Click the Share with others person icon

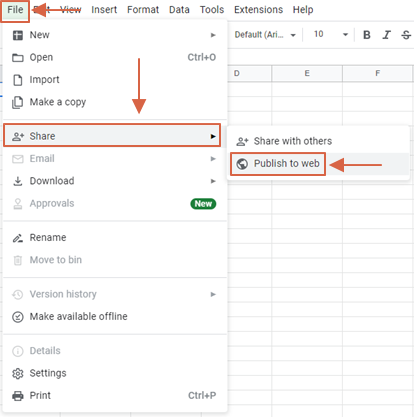[242, 141]
